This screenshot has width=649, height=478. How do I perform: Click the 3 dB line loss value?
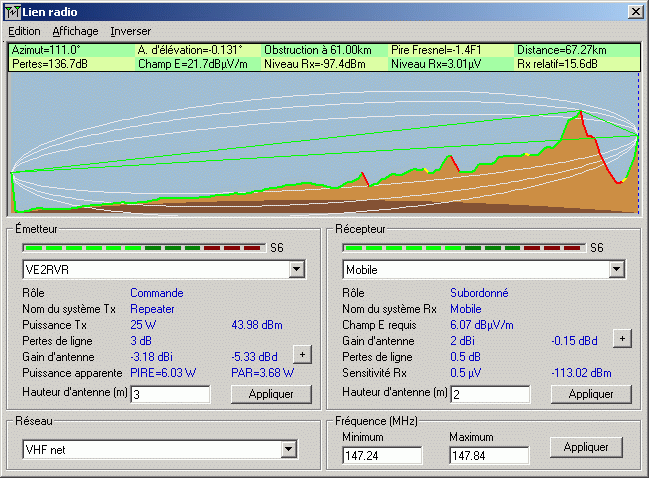coord(141,341)
